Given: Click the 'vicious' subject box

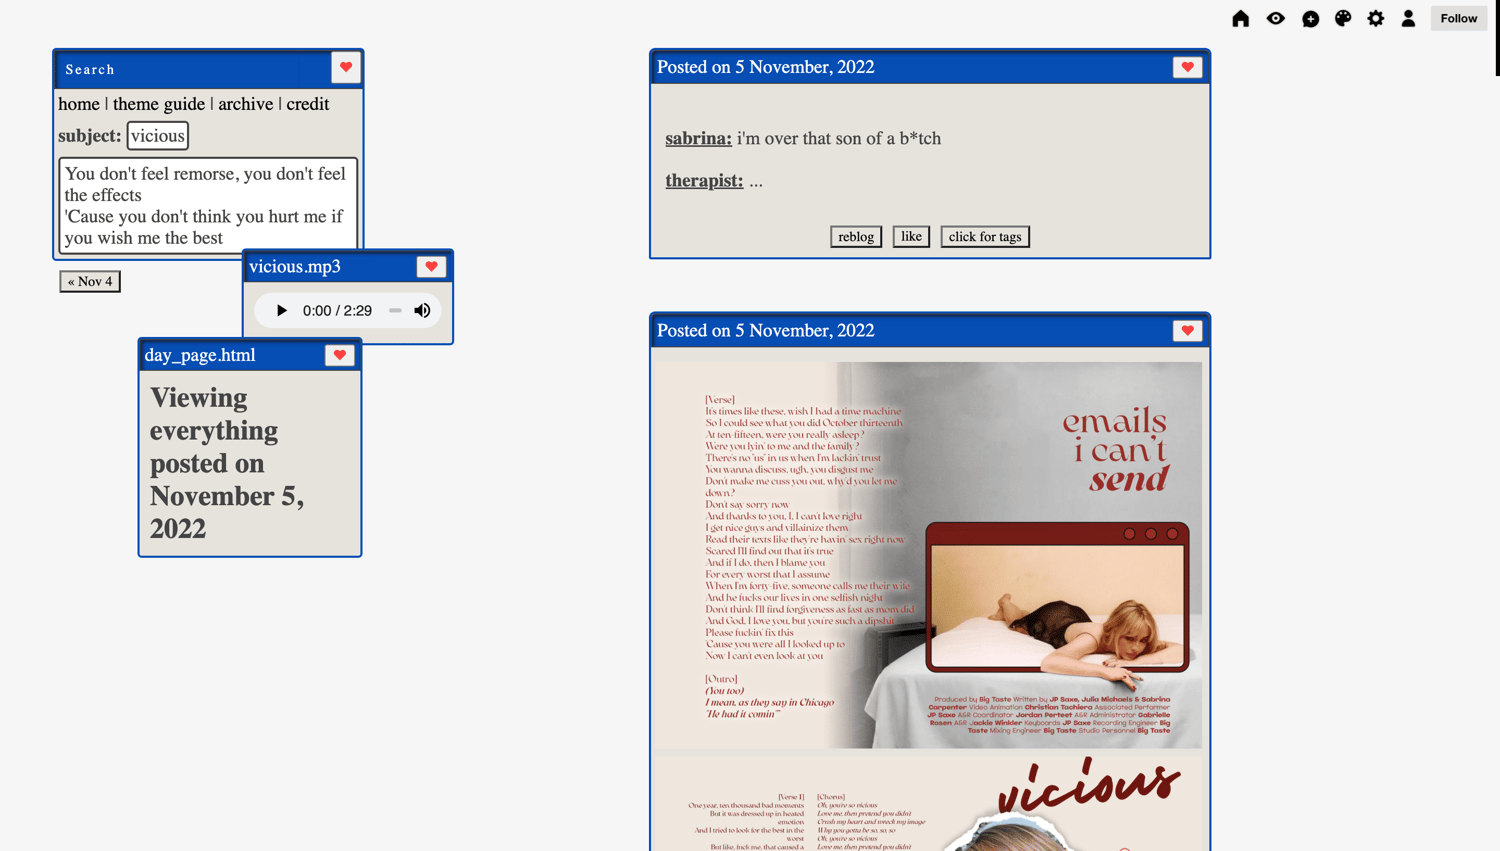Looking at the screenshot, I should point(158,136).
